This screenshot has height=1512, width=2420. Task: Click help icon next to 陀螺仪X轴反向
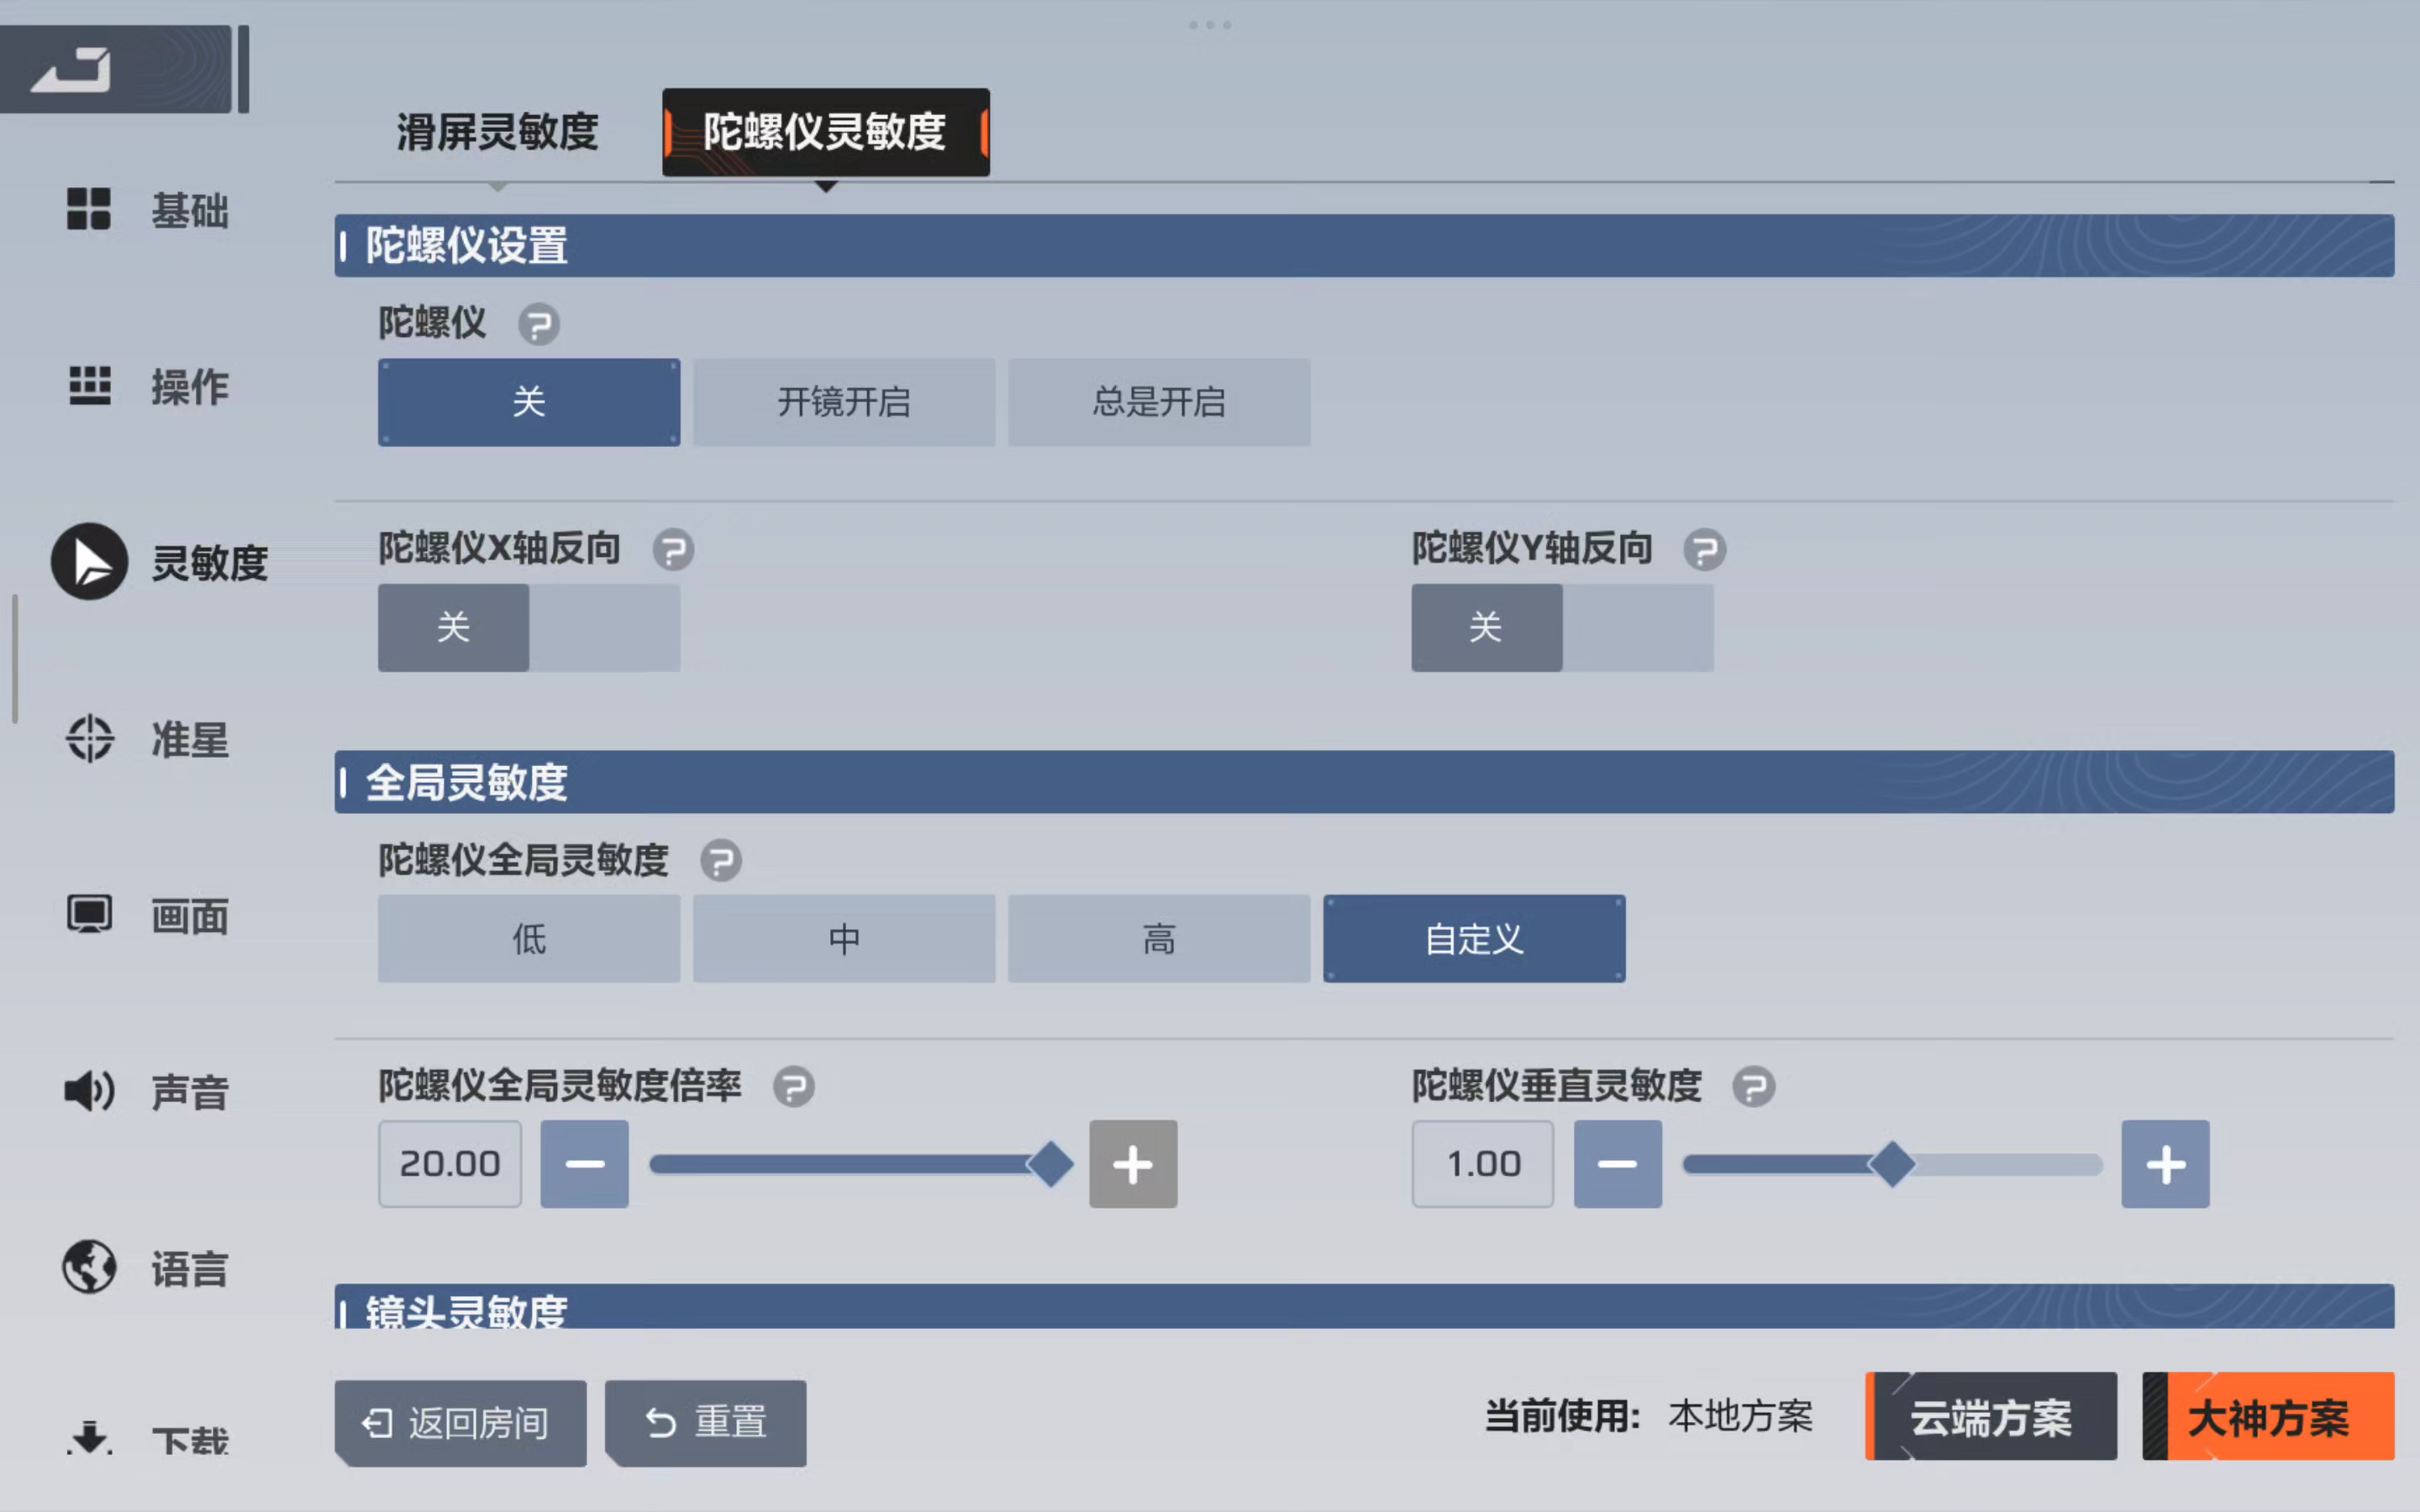673,549
